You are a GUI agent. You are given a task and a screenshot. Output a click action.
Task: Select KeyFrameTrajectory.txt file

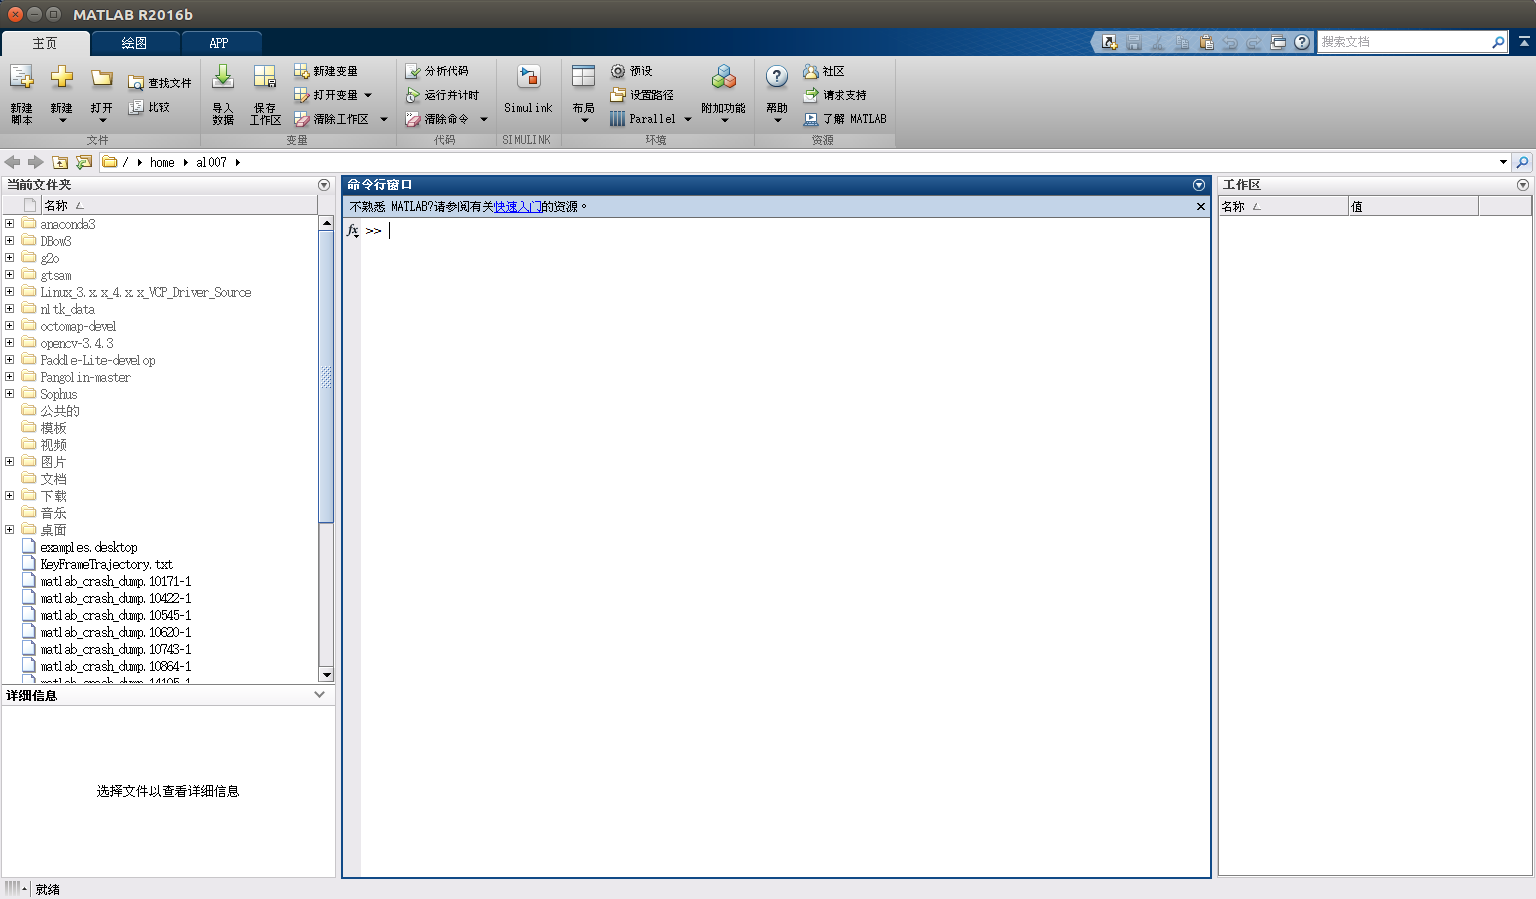pyautogui.click(x=107, y=564)
